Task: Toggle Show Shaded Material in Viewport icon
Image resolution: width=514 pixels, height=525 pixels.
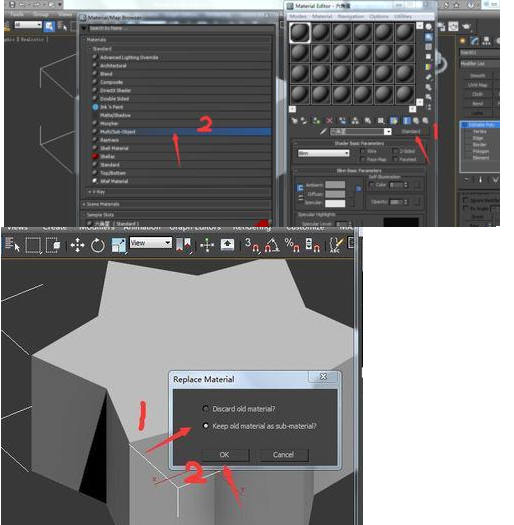Action: 394,121
